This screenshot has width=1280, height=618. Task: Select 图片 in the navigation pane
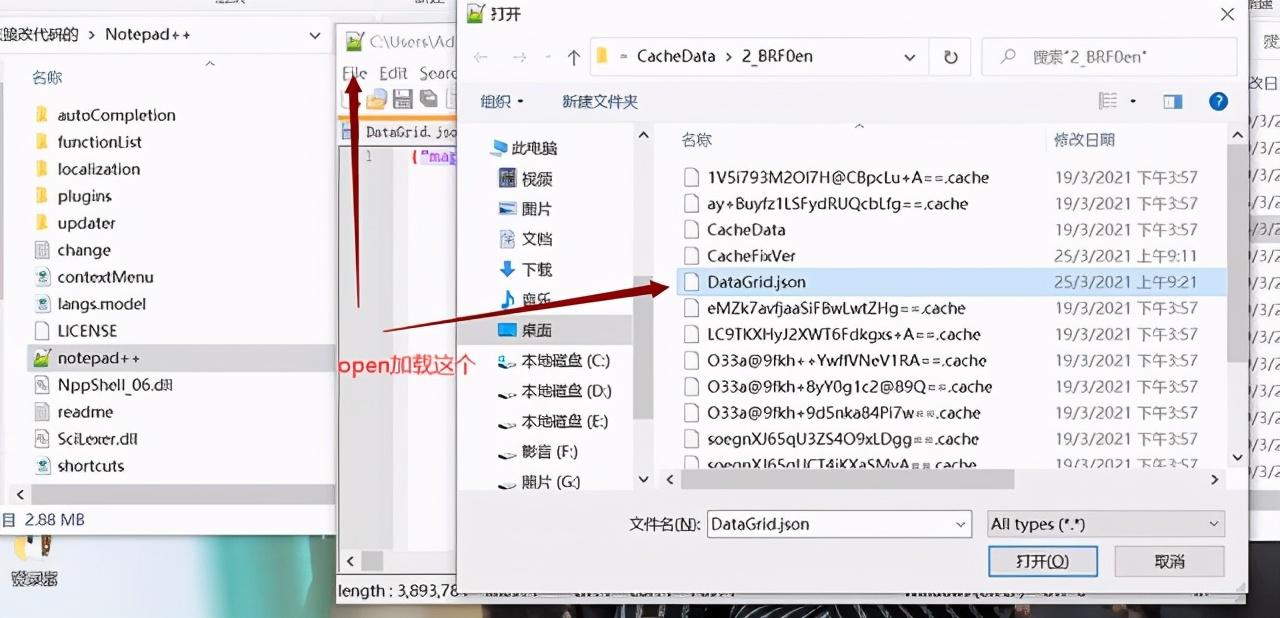coord(526,209)
